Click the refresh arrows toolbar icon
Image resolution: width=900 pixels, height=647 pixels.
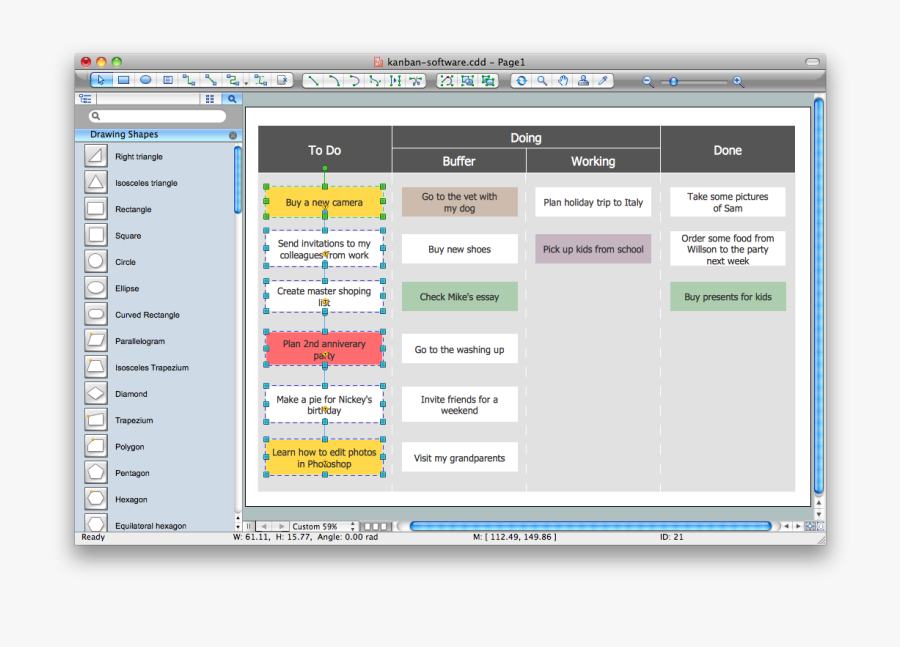tap(520, 81)
